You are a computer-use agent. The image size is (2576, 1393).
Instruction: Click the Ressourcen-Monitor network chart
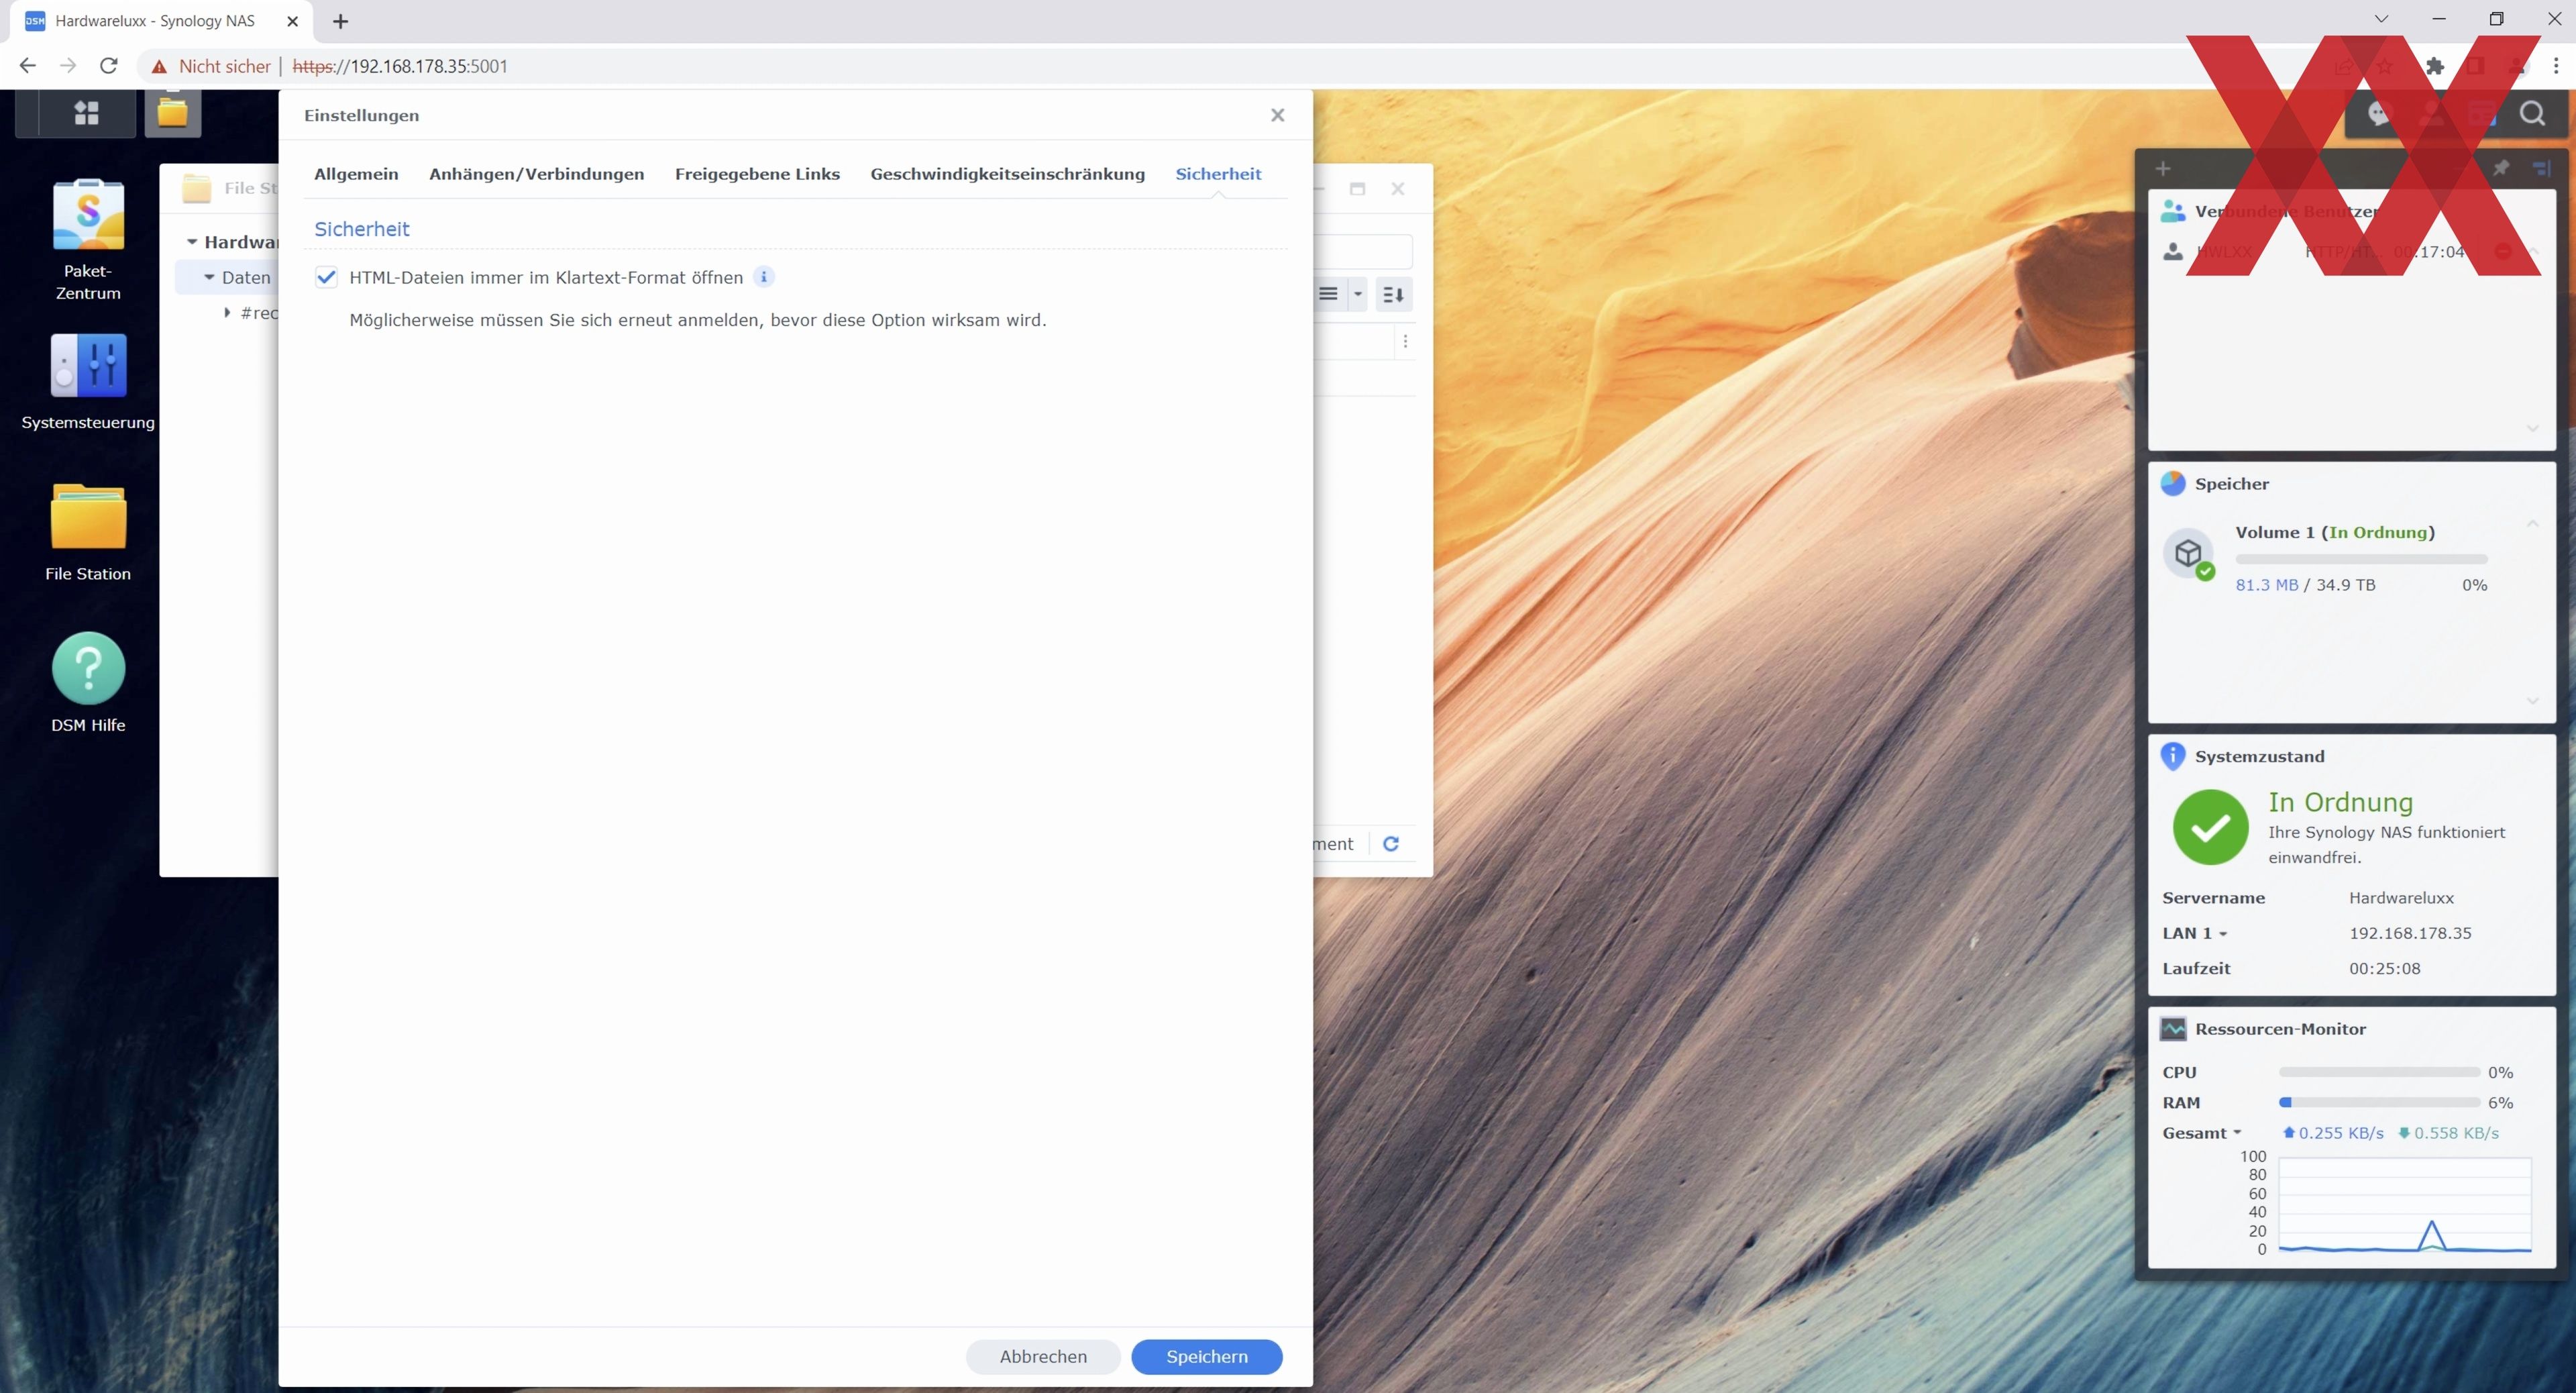(2404, 1205)
